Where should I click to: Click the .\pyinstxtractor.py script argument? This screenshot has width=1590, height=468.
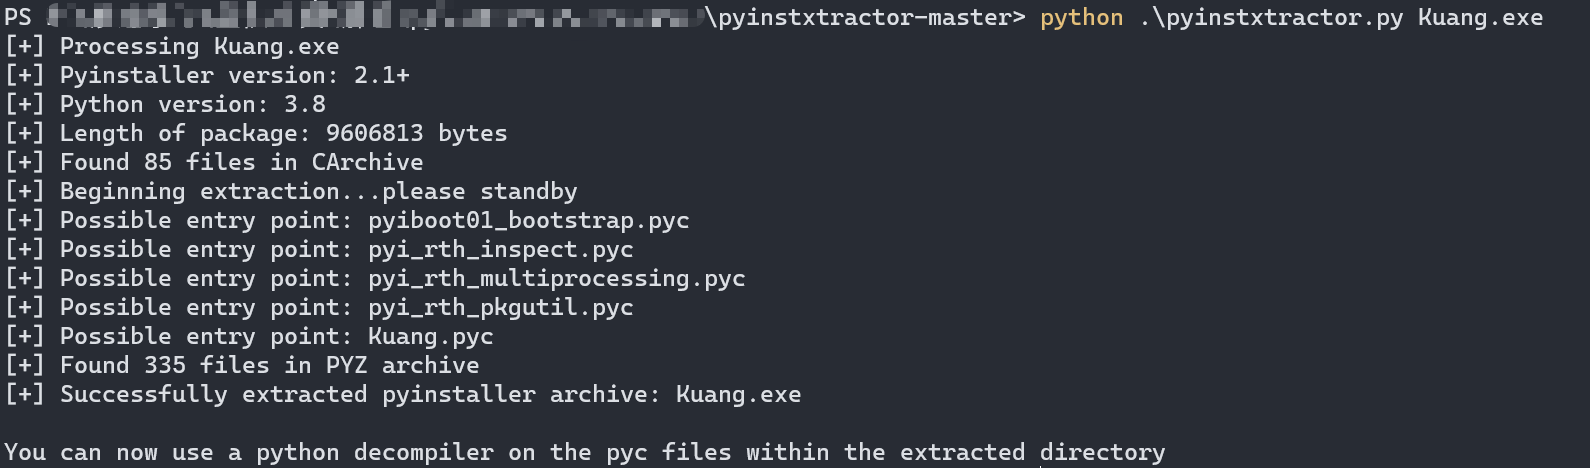click(x=1271, y=18)
